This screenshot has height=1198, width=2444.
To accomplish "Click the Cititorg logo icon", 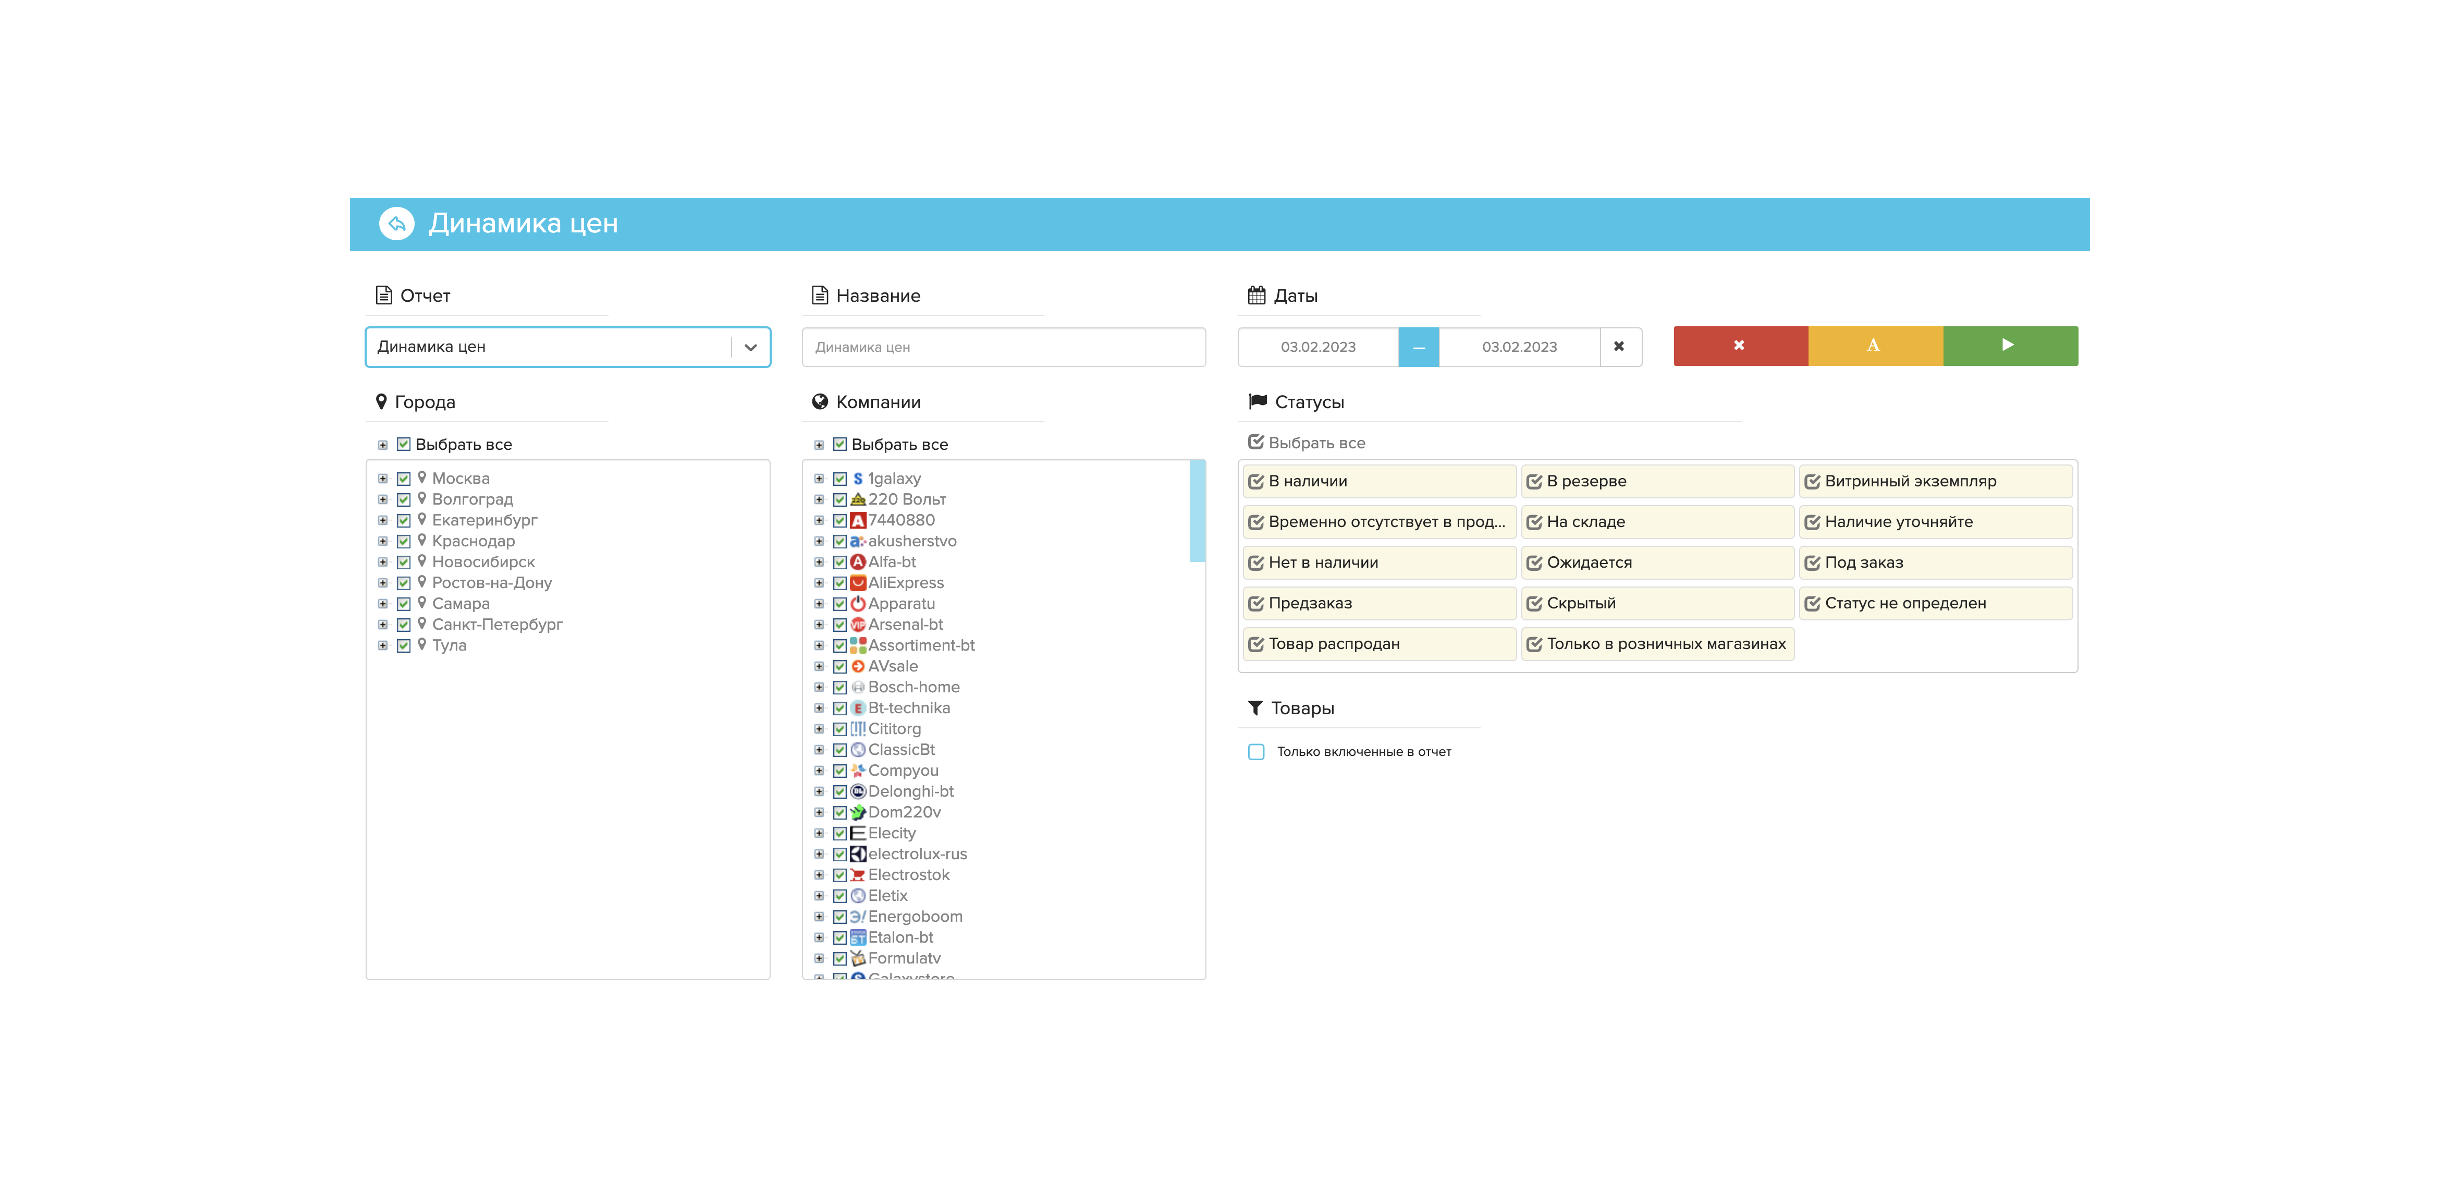I will [x=858, y=729].
